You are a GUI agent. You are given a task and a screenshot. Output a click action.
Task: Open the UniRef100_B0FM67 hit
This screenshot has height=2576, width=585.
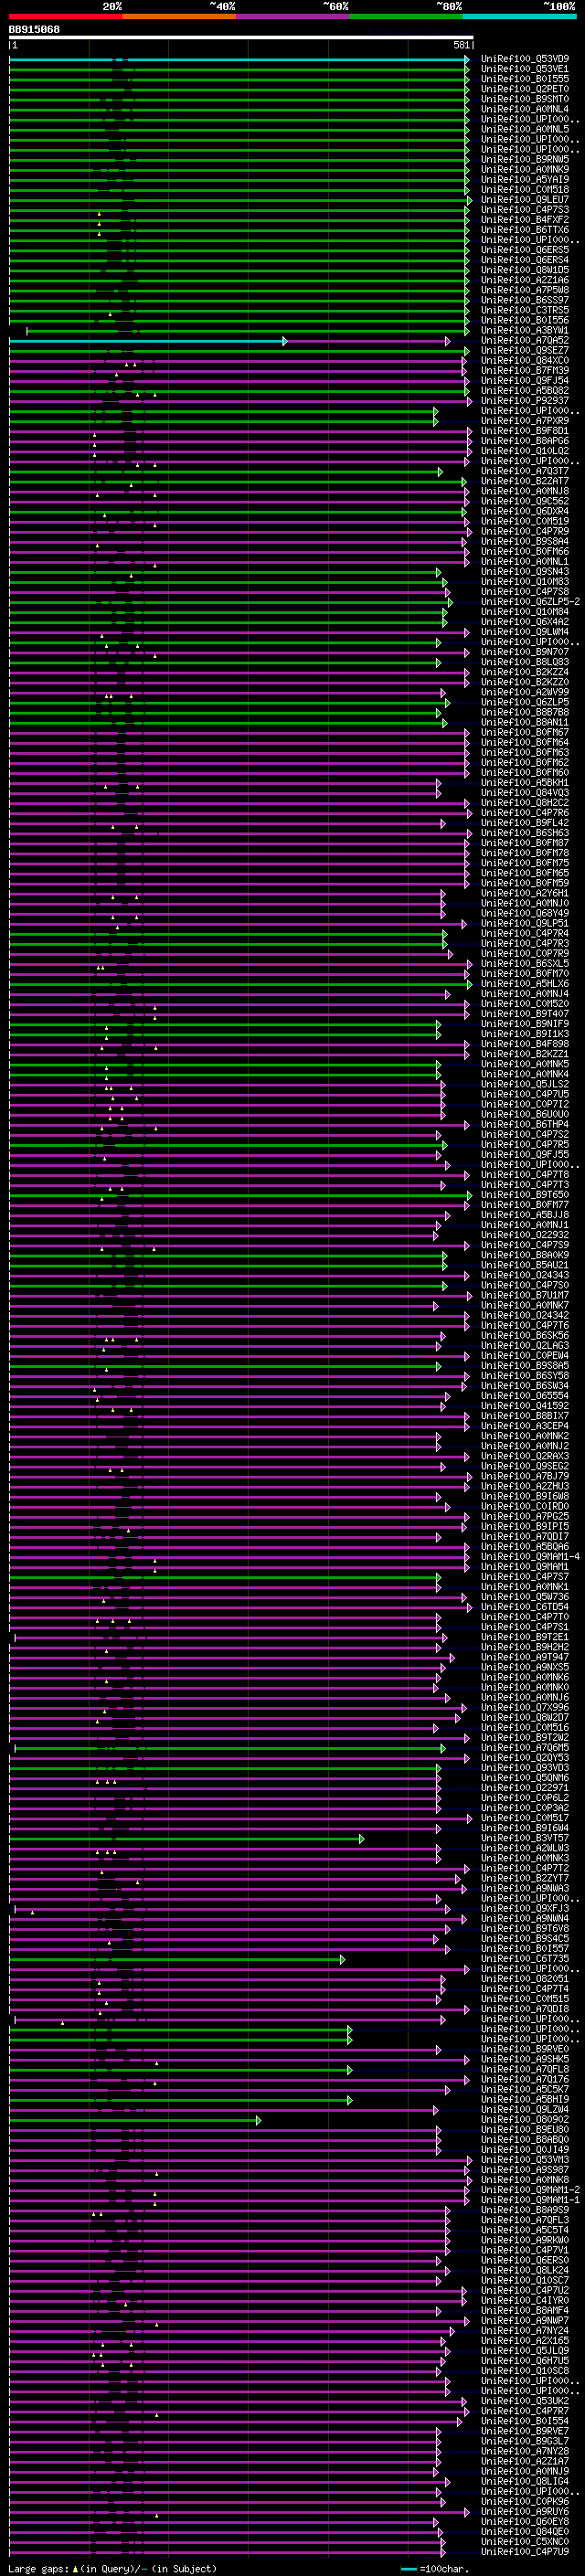(524, 732)
